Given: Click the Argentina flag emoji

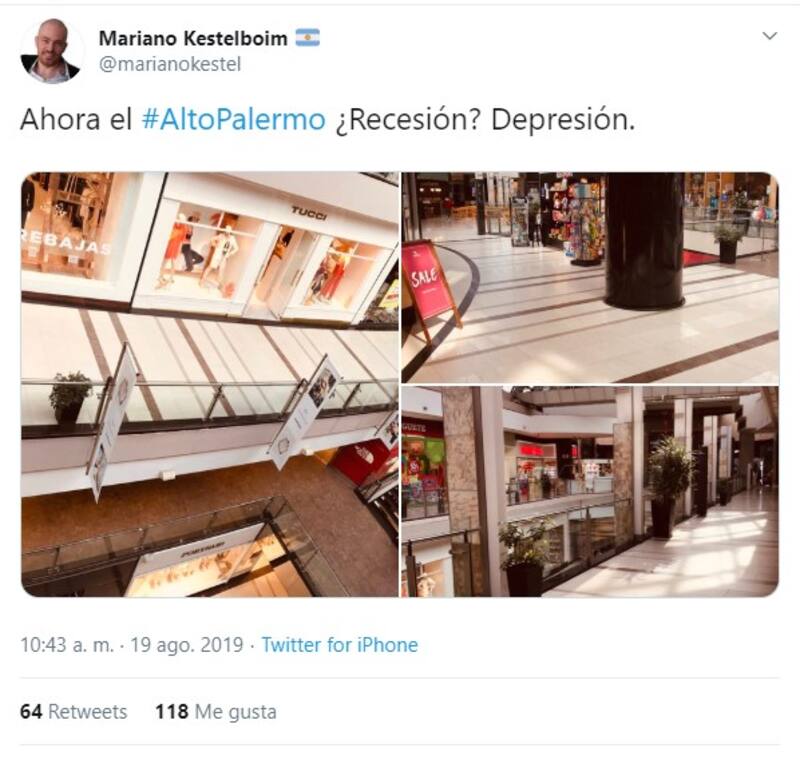Looking at the screenshot, I should [x=308, y=38].
